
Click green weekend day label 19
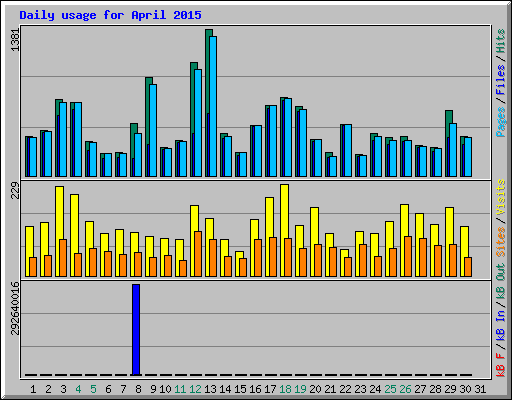[x=300, y=389]
